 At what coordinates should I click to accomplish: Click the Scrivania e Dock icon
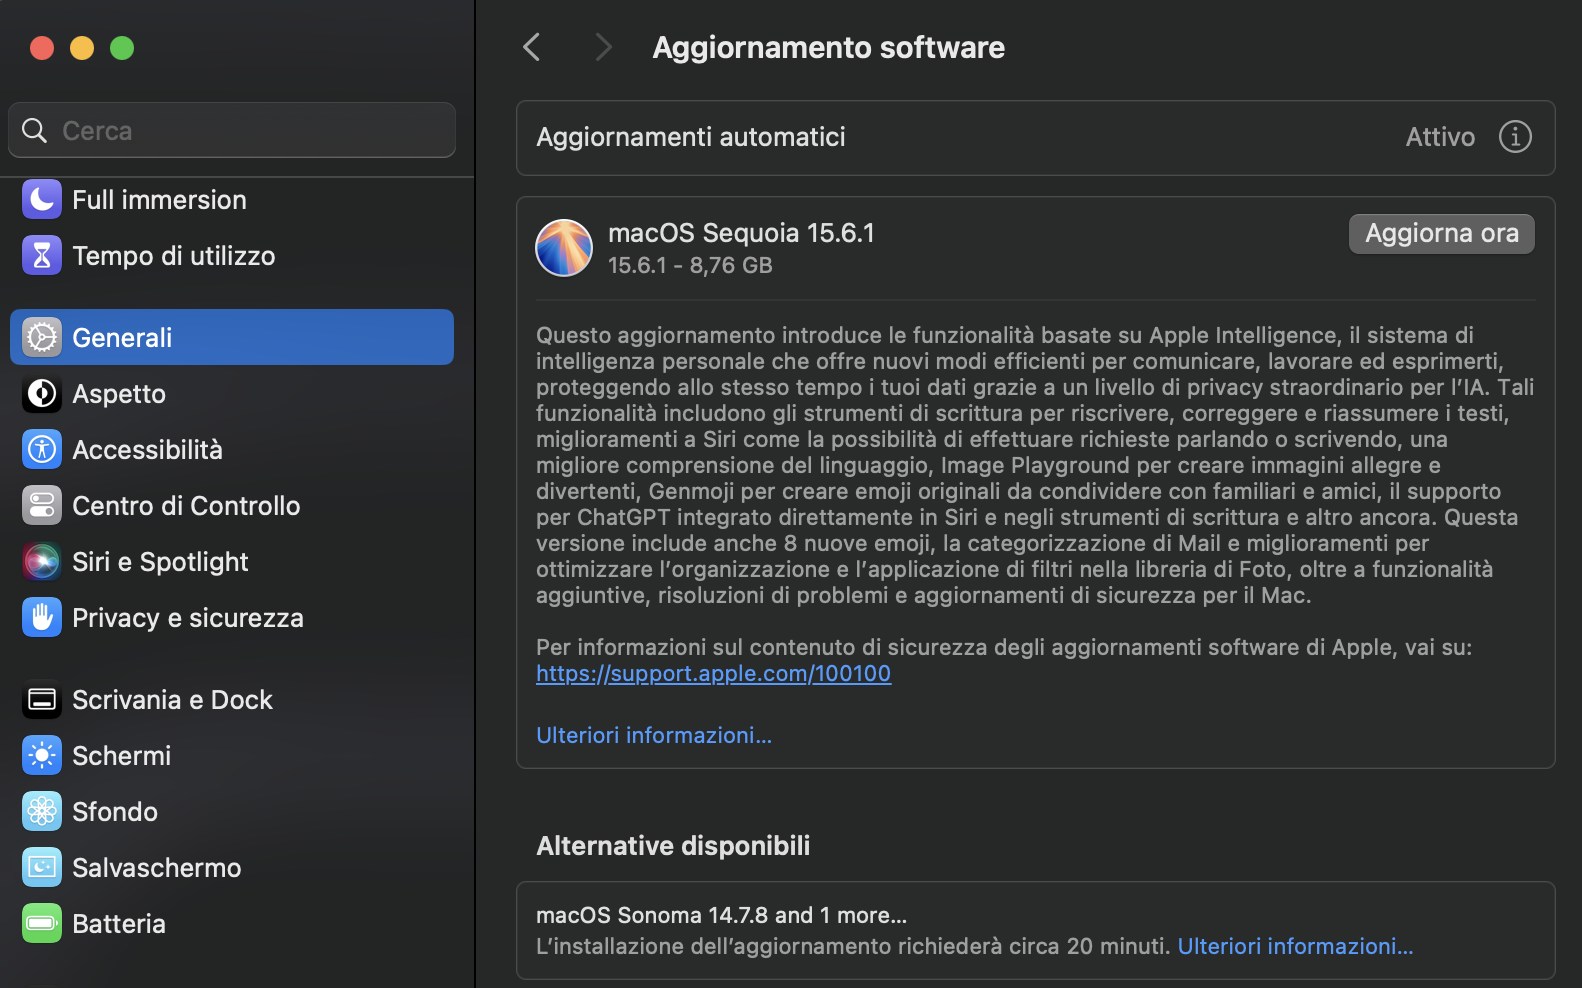(42, 700)
